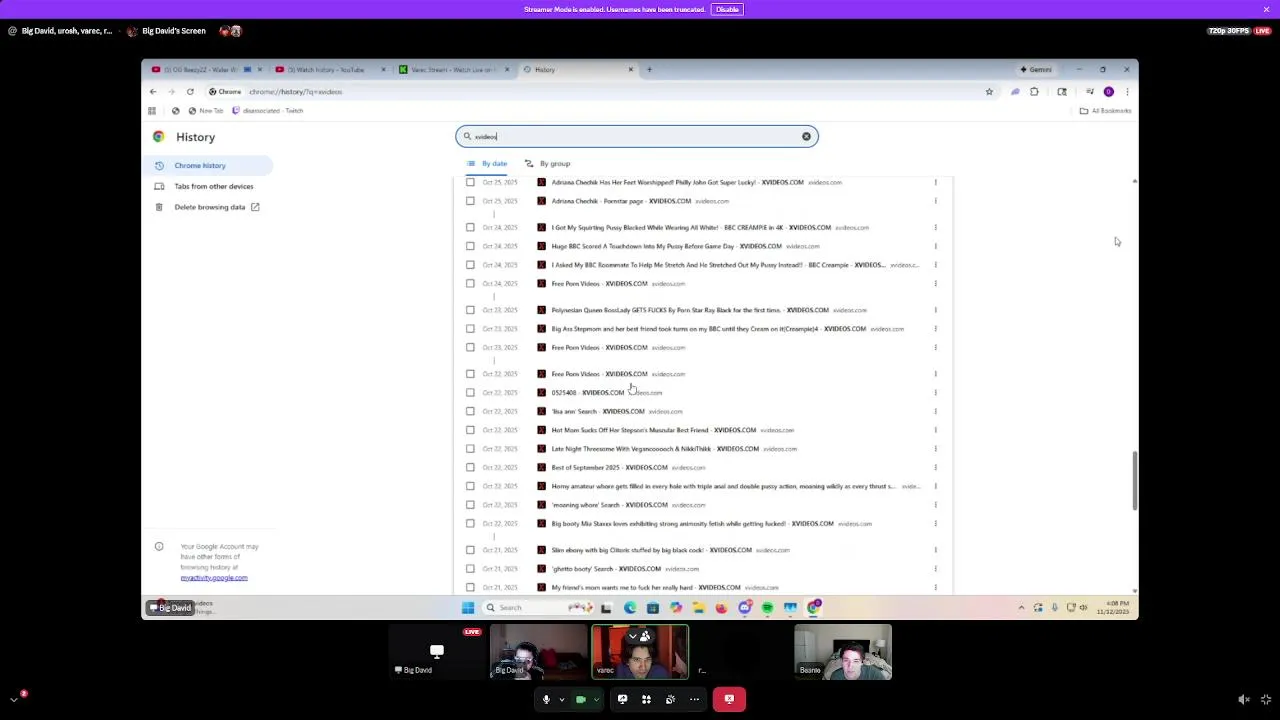
Task: Open more actions for 'lisa ann' Search entry
Action: click(x=936, y=411)
